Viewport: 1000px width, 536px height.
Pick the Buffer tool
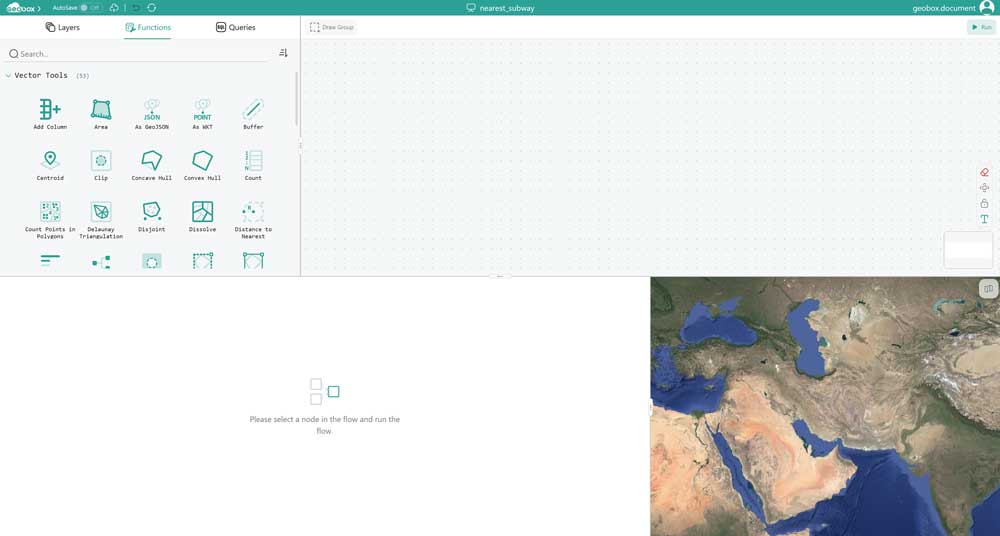coord(253,114)
